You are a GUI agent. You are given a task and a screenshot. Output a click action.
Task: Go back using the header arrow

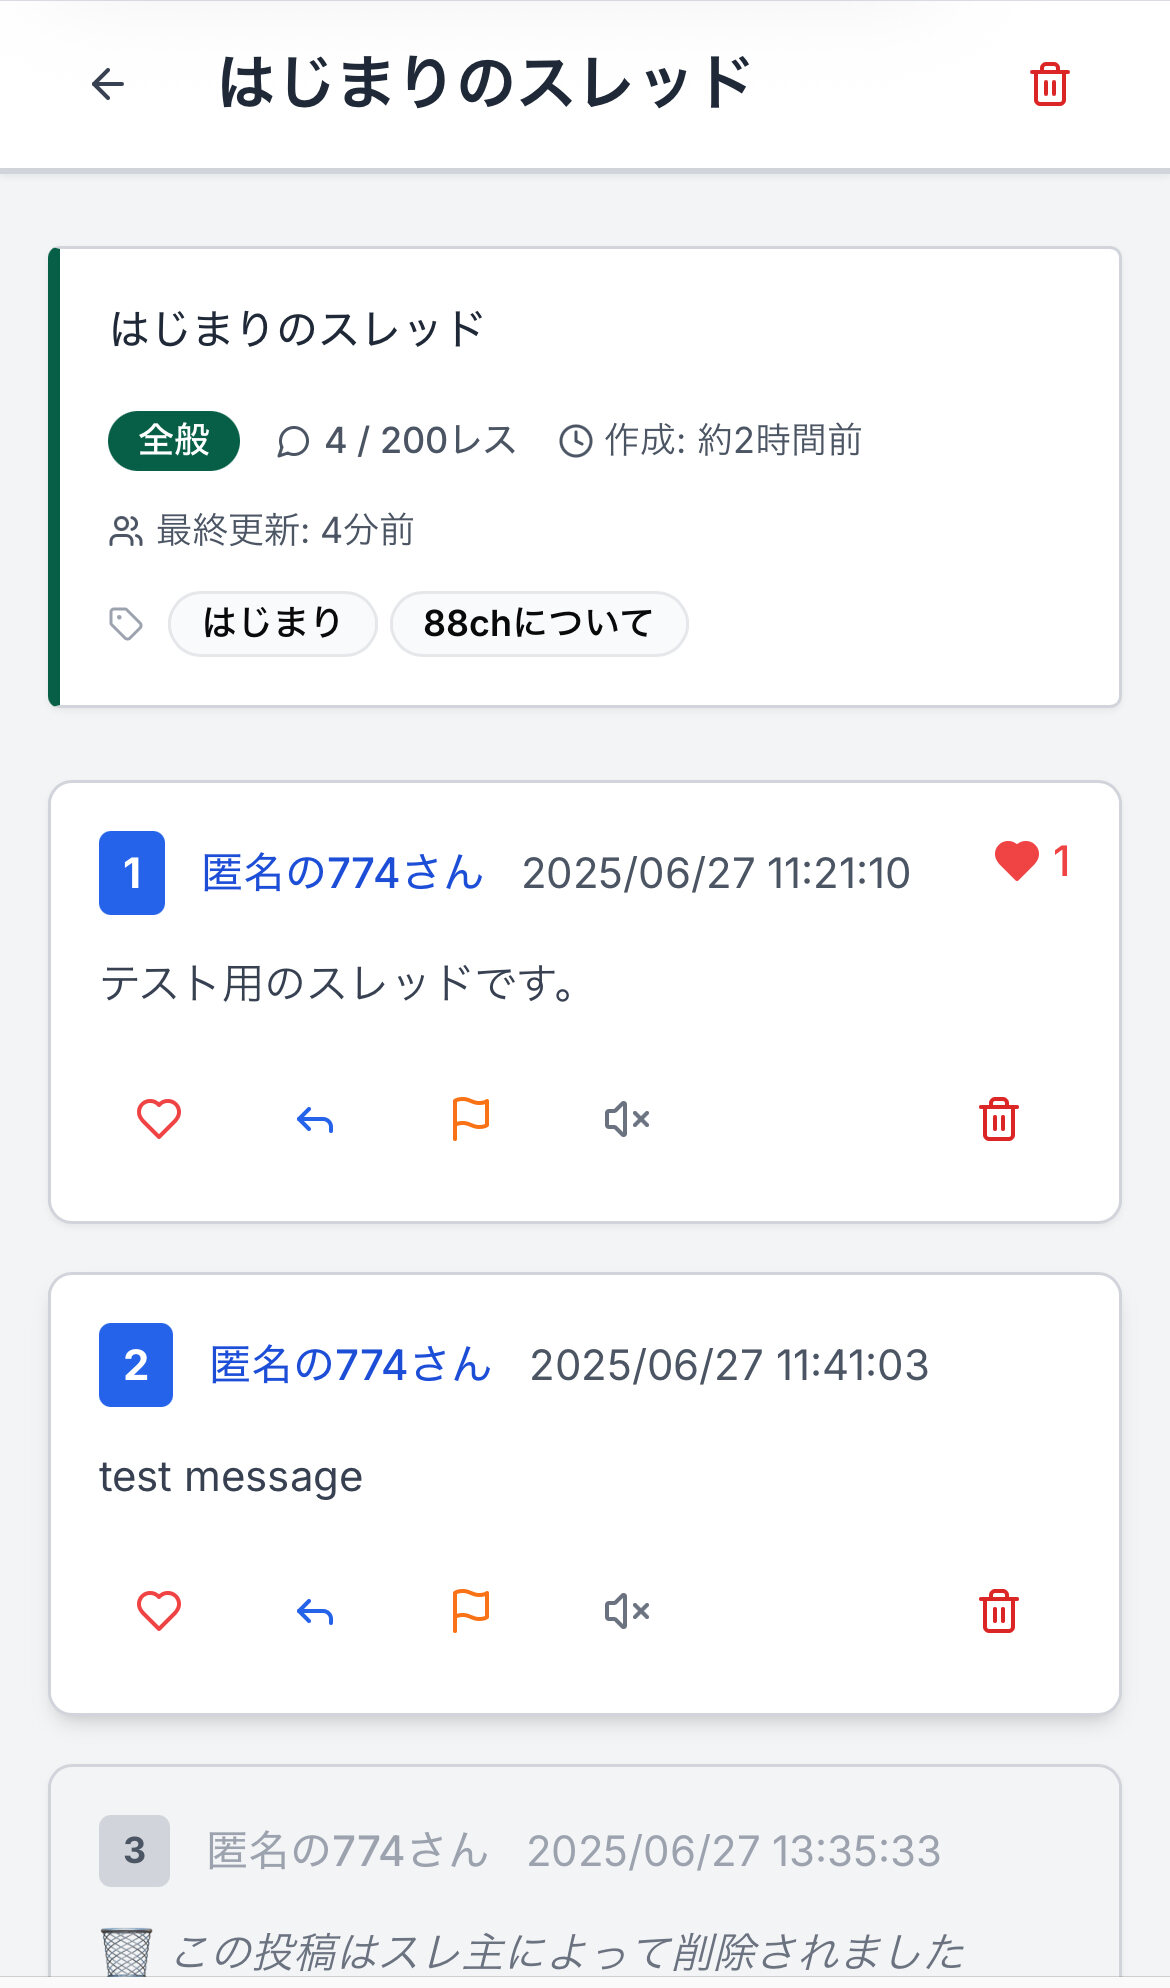coord(108,84)
